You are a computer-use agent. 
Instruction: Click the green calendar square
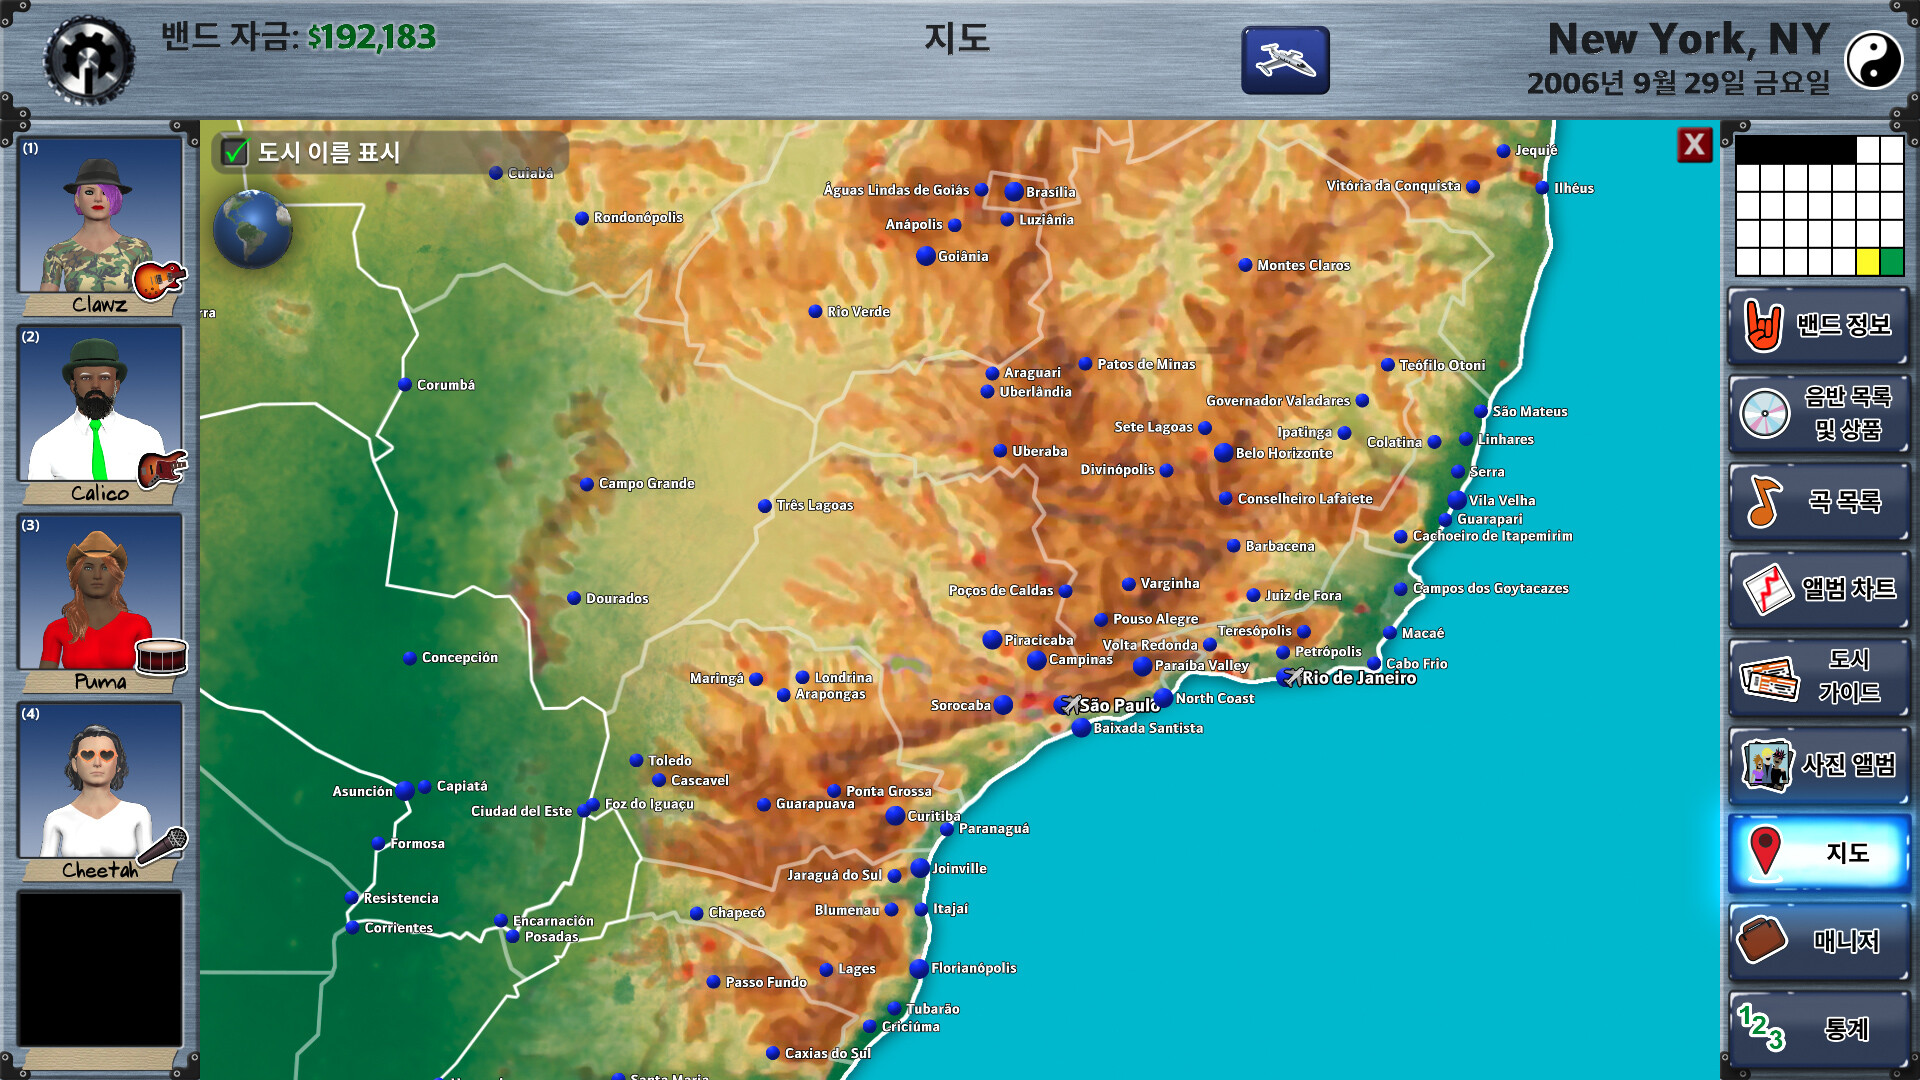tap(1891, 262)
